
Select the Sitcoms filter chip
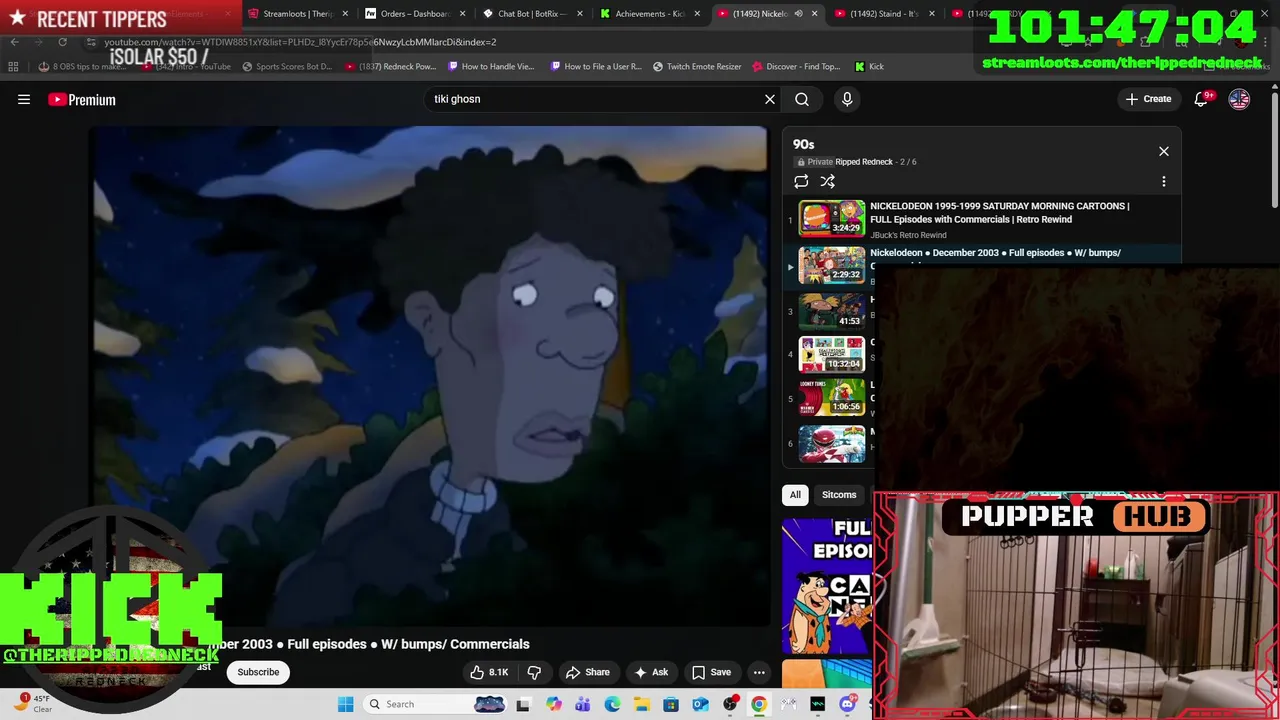839,494
